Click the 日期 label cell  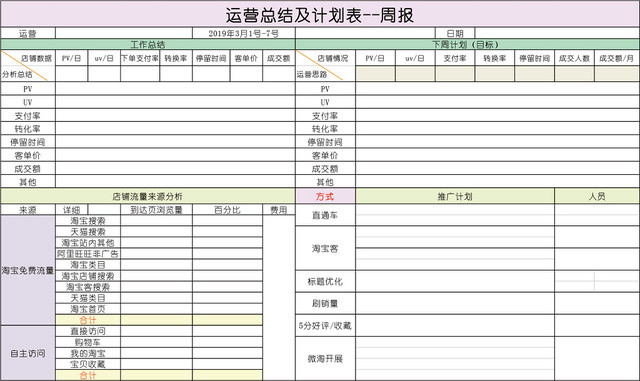455,33
